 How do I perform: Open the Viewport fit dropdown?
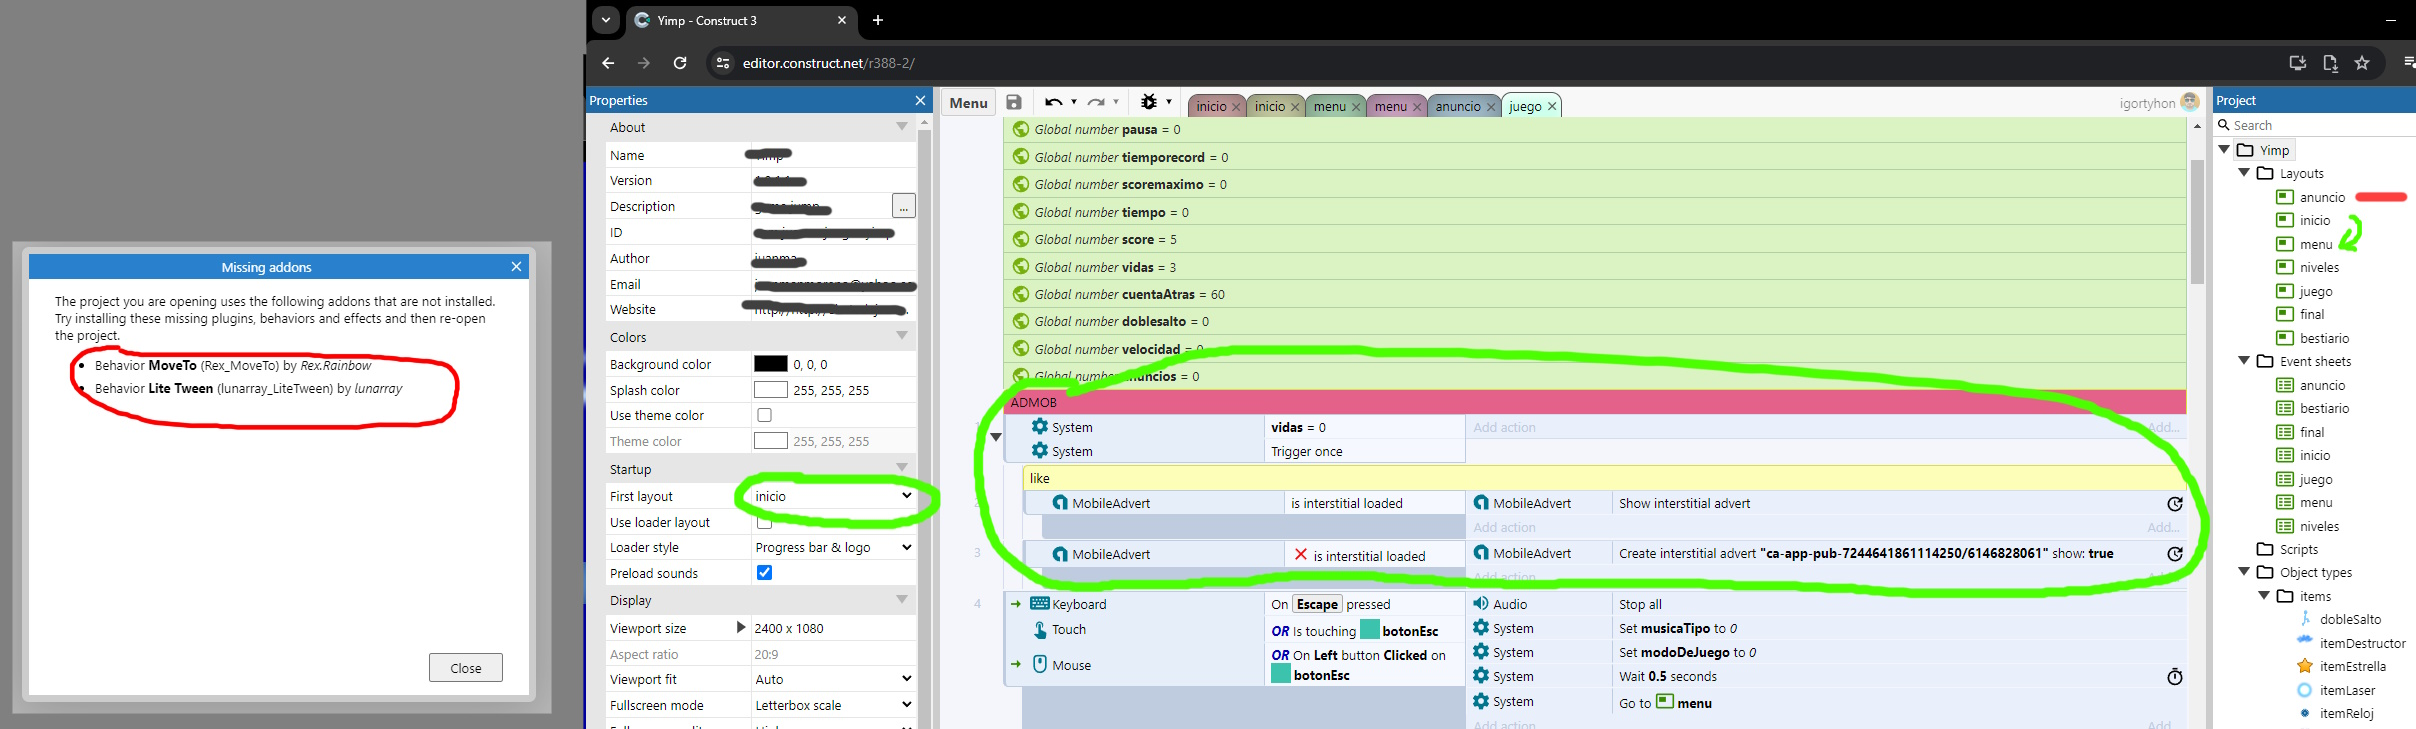[833, 679]
